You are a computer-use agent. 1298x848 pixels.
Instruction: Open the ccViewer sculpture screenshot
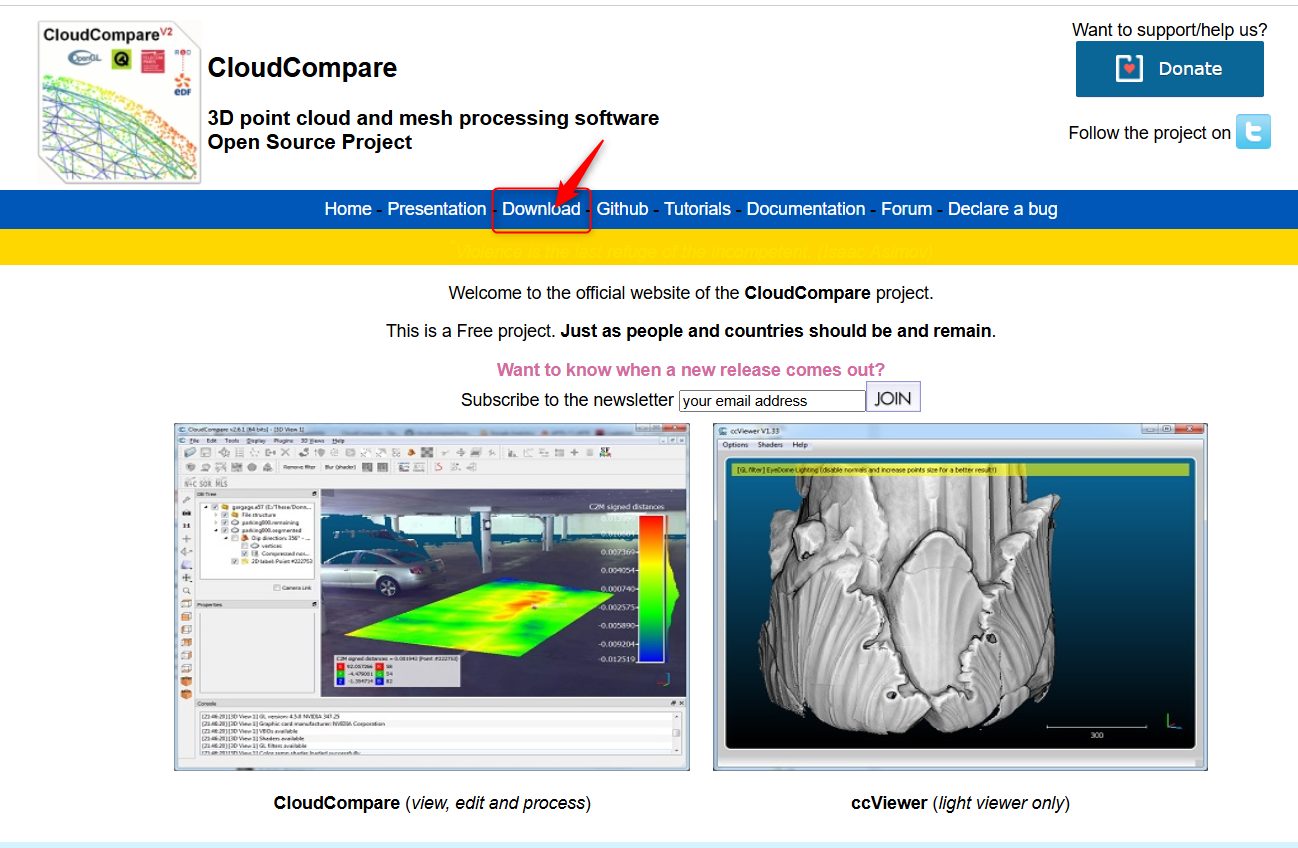pyautogui.click(x=959, y=596)
